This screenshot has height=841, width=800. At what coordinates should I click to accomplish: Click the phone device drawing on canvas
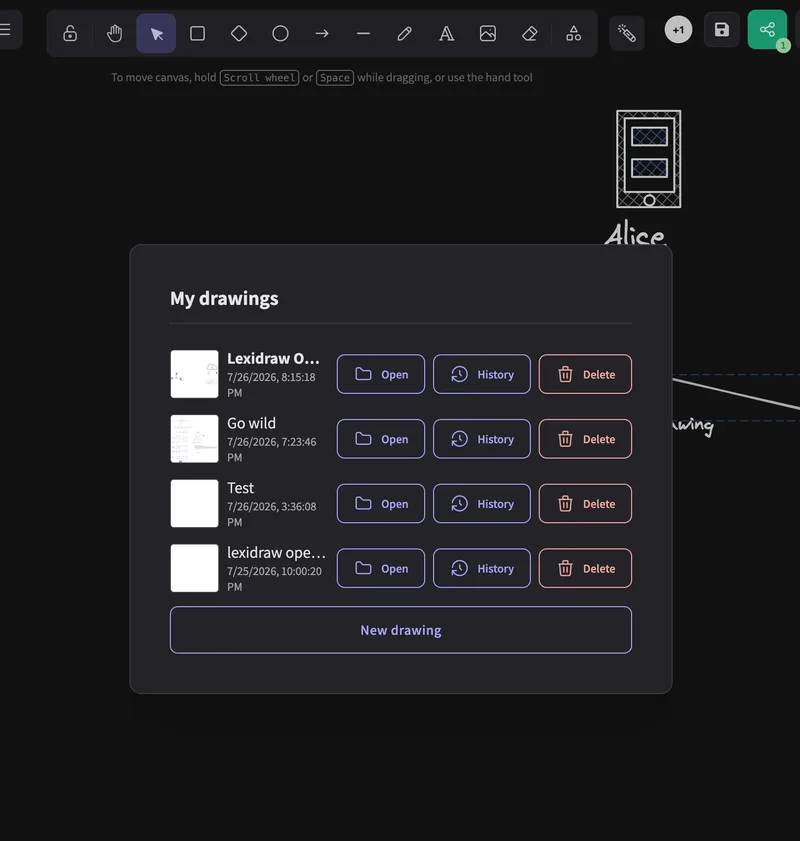648,159
